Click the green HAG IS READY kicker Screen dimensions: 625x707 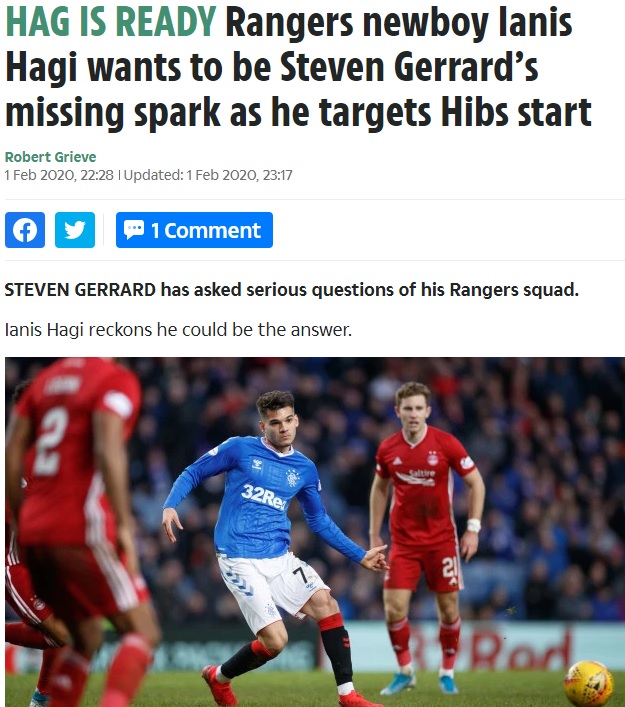click(x=111, y=22)
